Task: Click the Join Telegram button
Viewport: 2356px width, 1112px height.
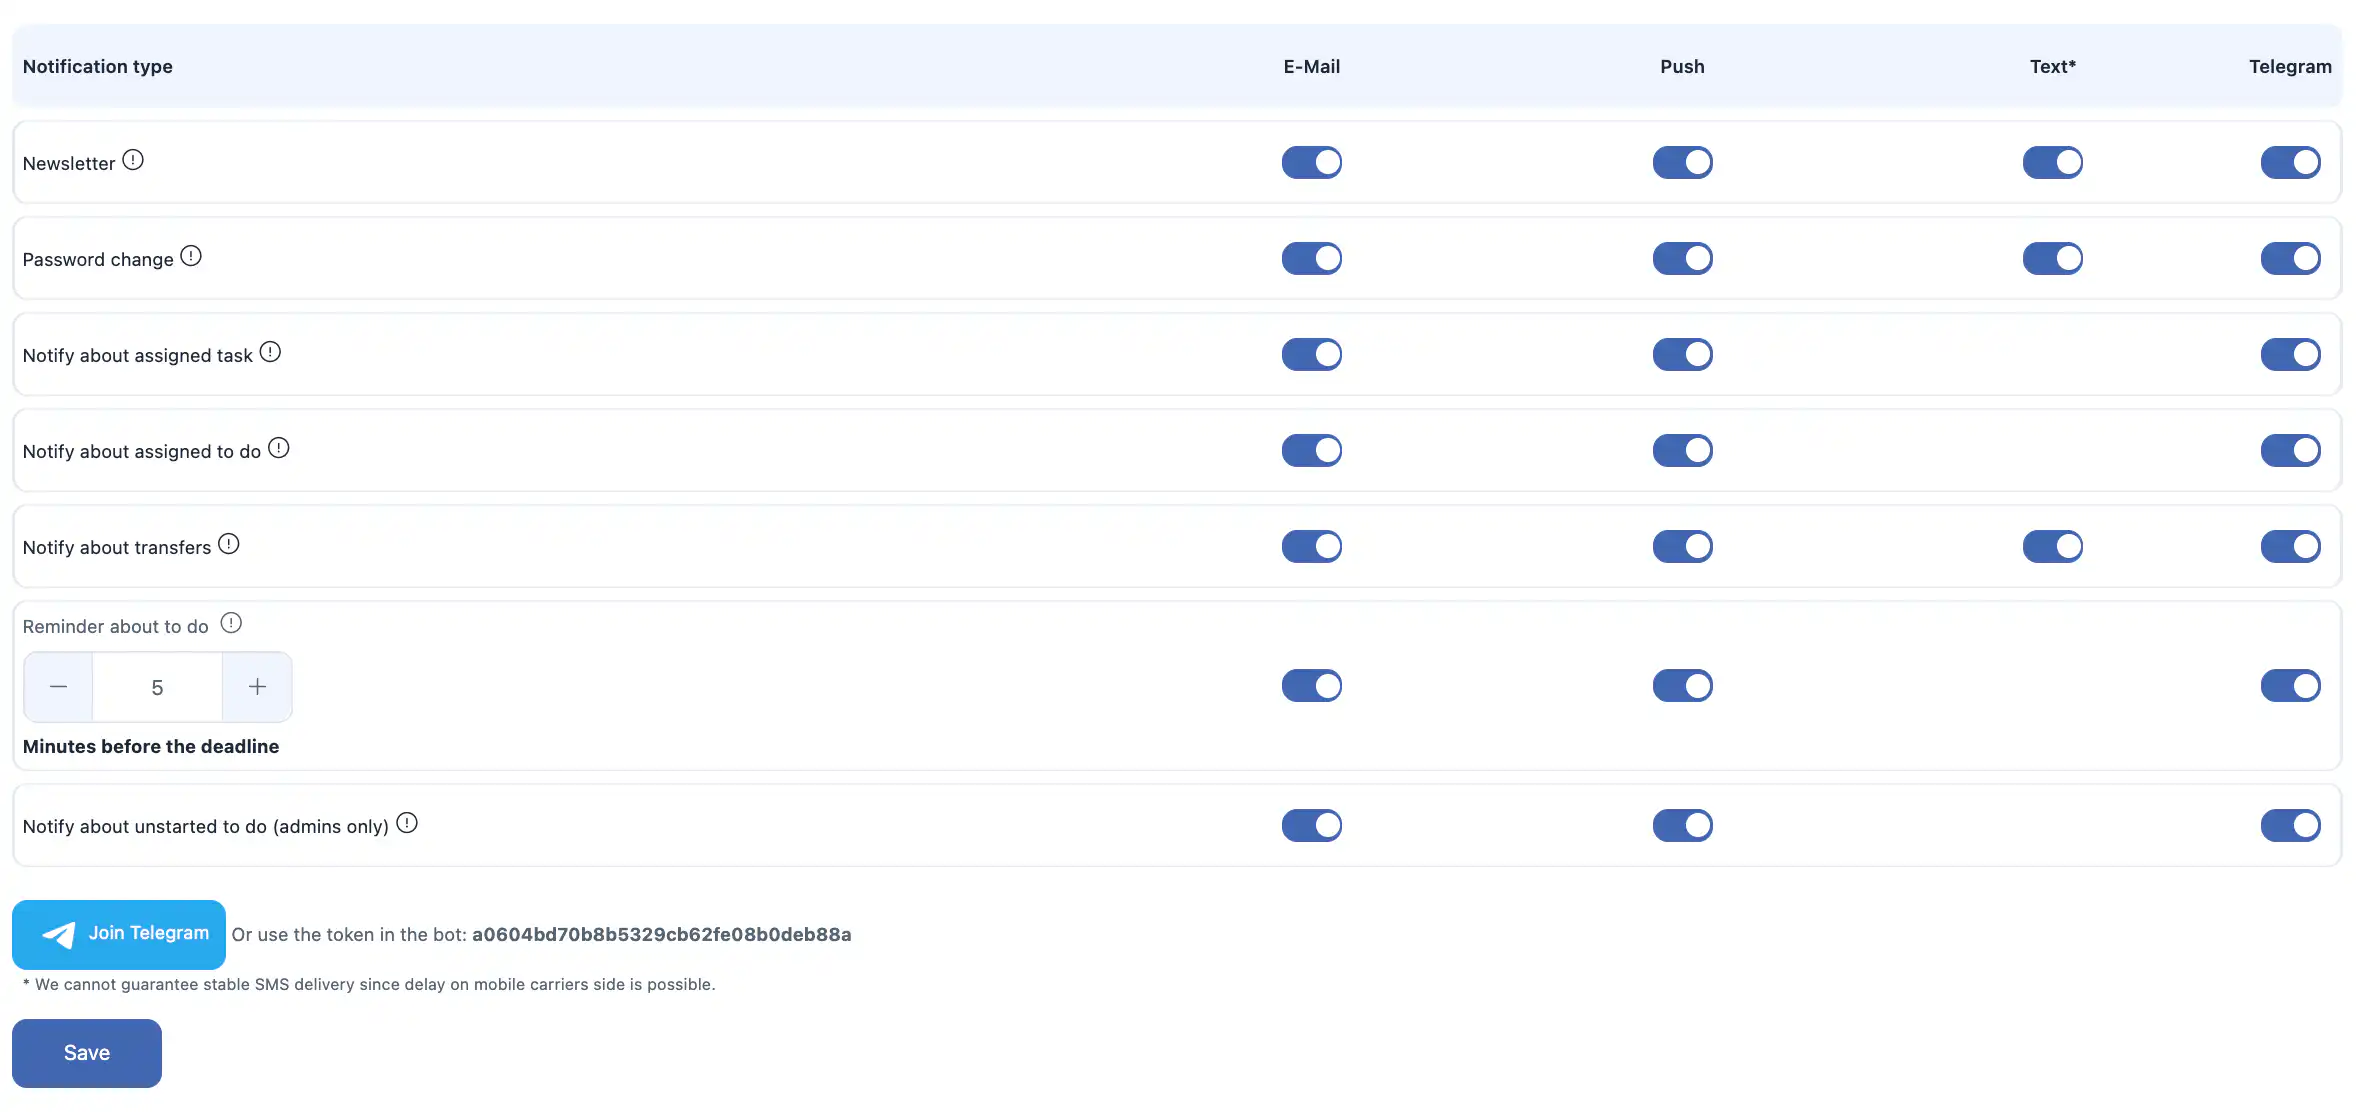Action: pos(119,934)
